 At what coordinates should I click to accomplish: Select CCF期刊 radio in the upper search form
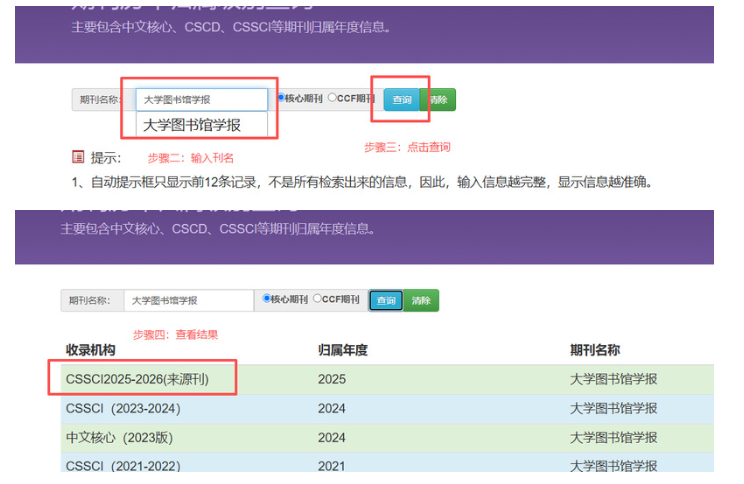pyautogui.click(x=332, y=98)
